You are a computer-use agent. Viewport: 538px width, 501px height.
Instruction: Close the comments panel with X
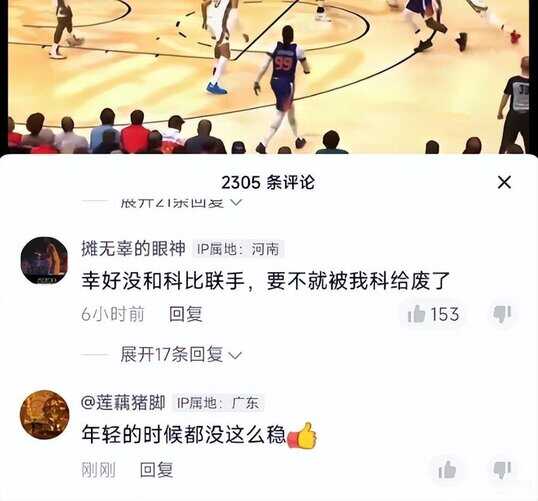[x=504, y=182]
